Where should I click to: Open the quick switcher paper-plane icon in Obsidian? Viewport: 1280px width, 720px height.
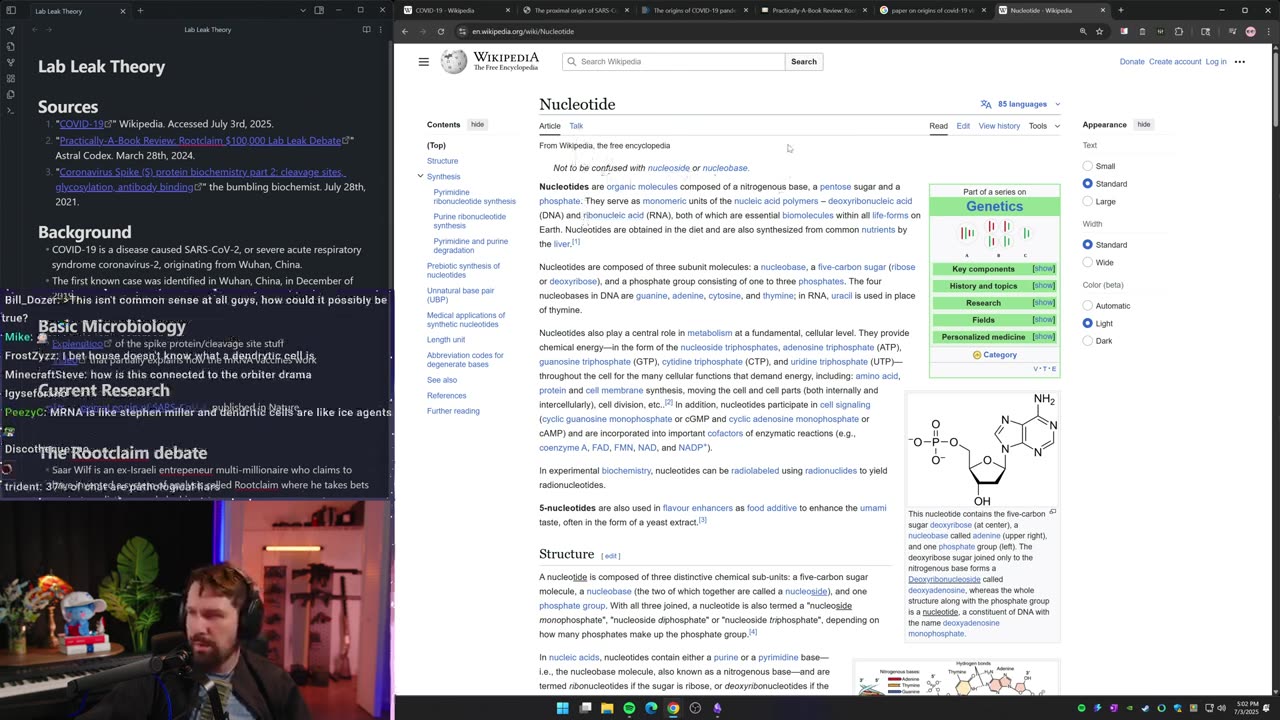click(x=11, y=30)
